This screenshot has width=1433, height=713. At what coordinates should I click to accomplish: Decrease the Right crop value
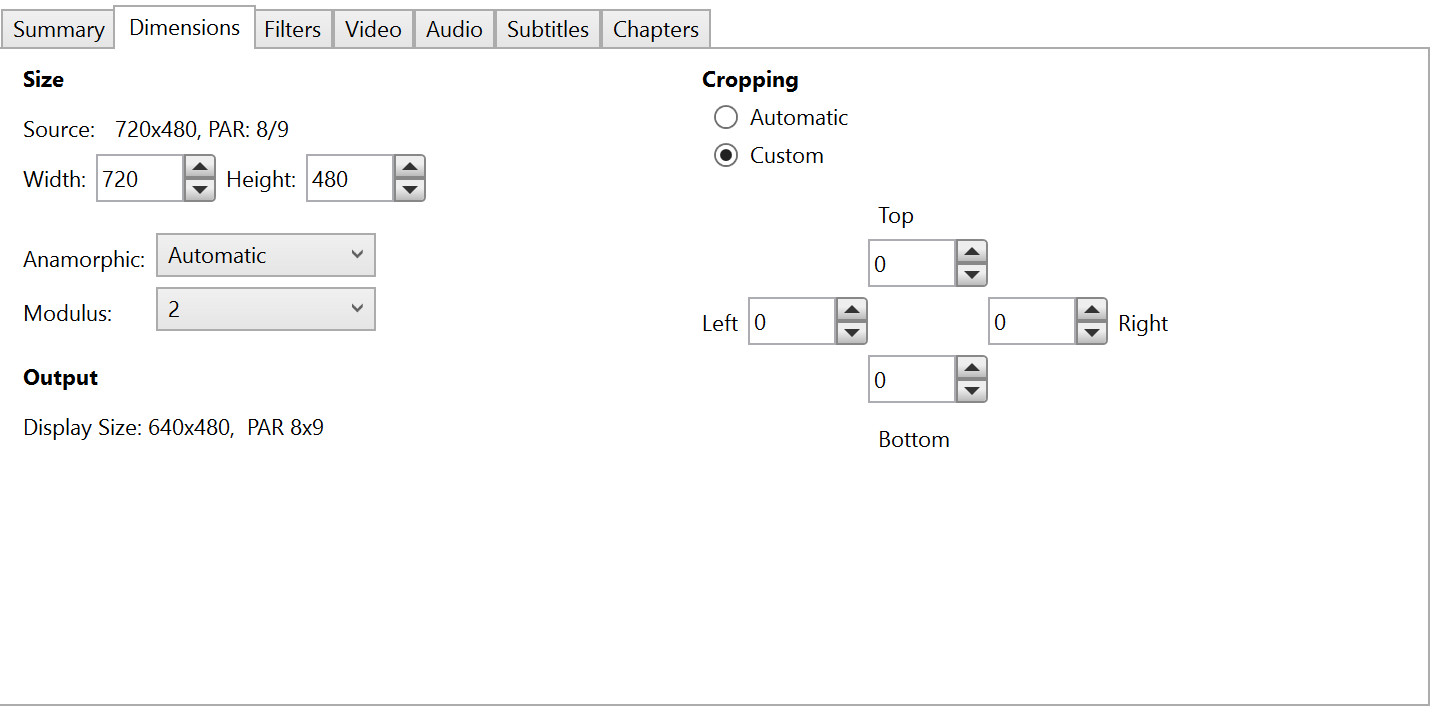point(1092,333)
